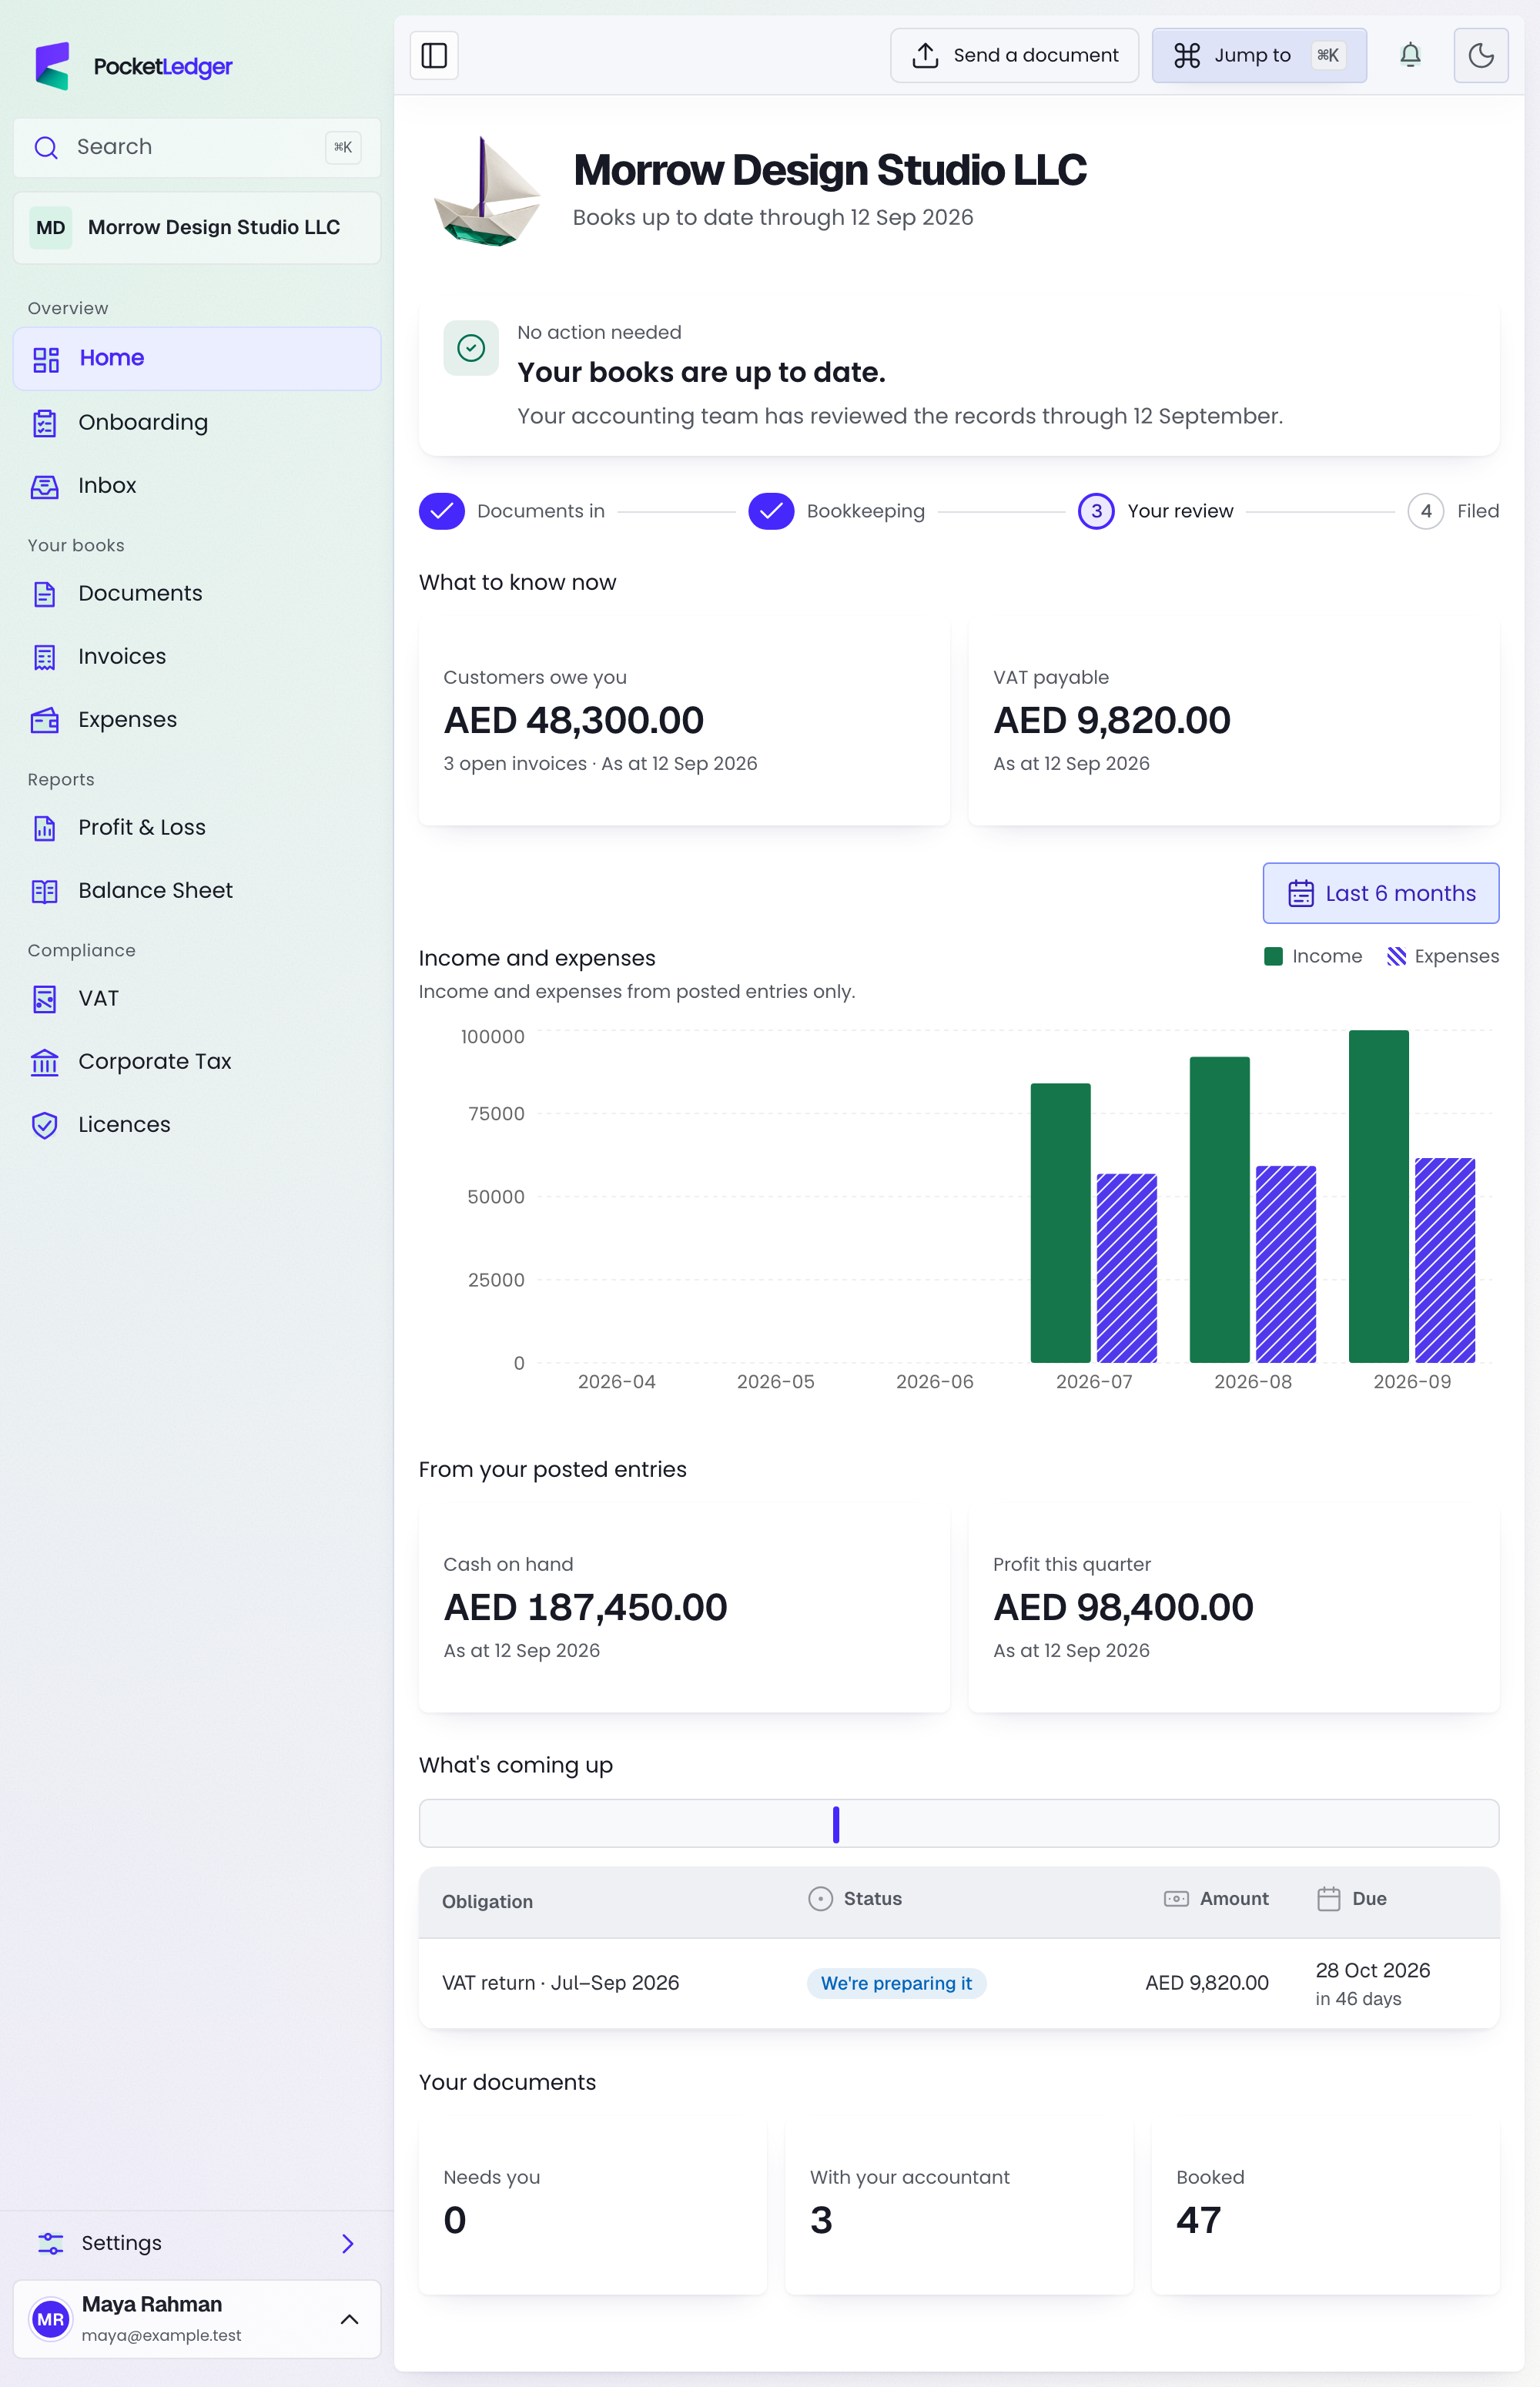Switch to dark mode with moon icon
1540x2387 pixels.
(x=1480, y=55)
